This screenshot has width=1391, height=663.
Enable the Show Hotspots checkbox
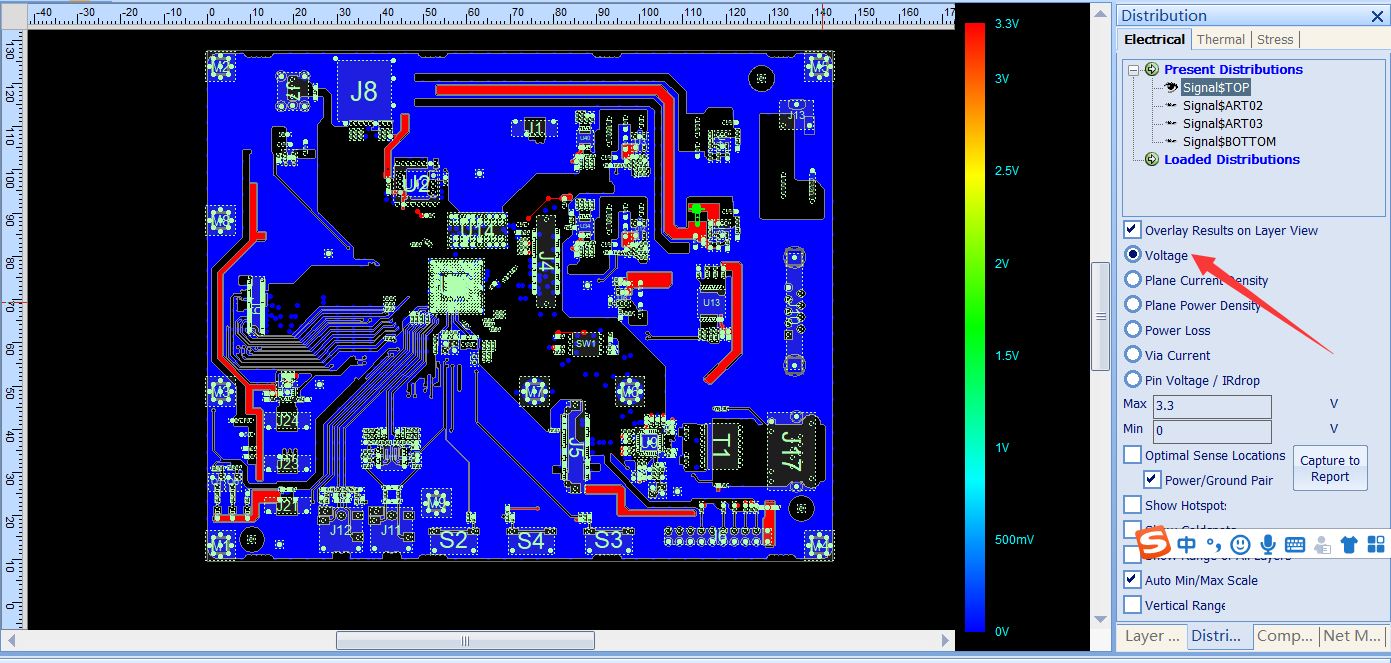(x=1132, y=505)
